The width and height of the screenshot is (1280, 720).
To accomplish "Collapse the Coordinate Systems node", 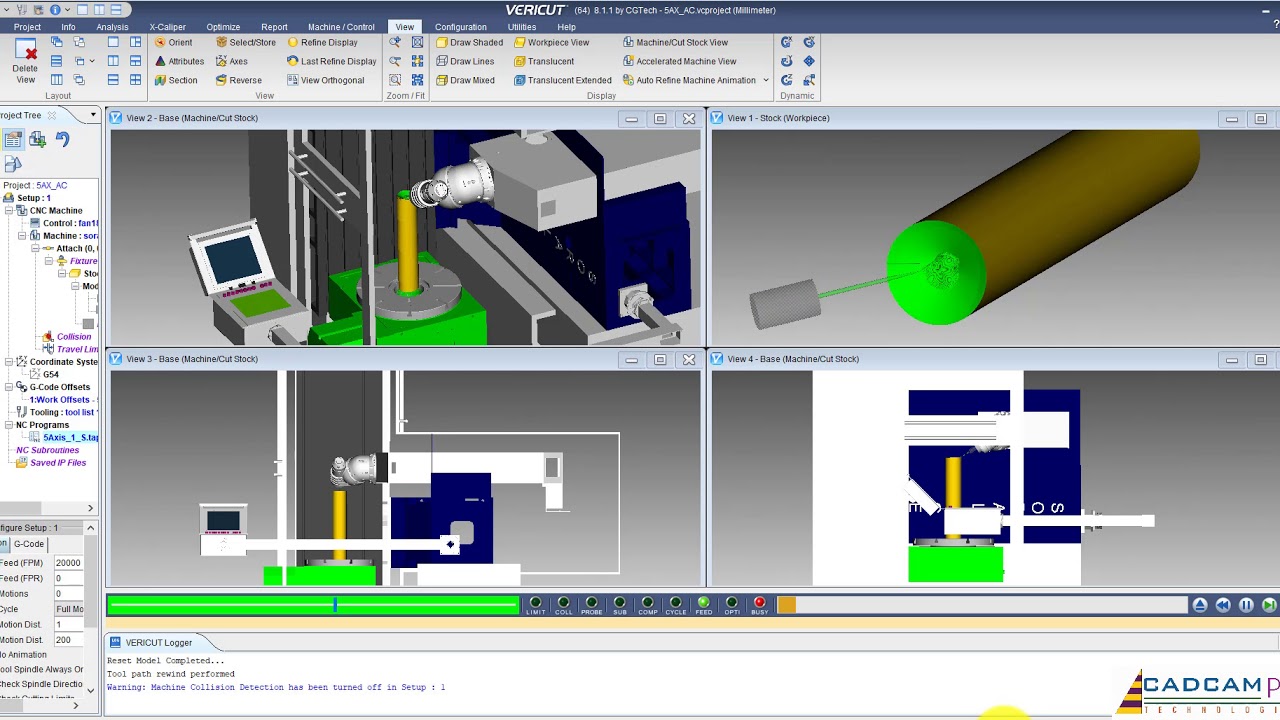I will (9, 362).
